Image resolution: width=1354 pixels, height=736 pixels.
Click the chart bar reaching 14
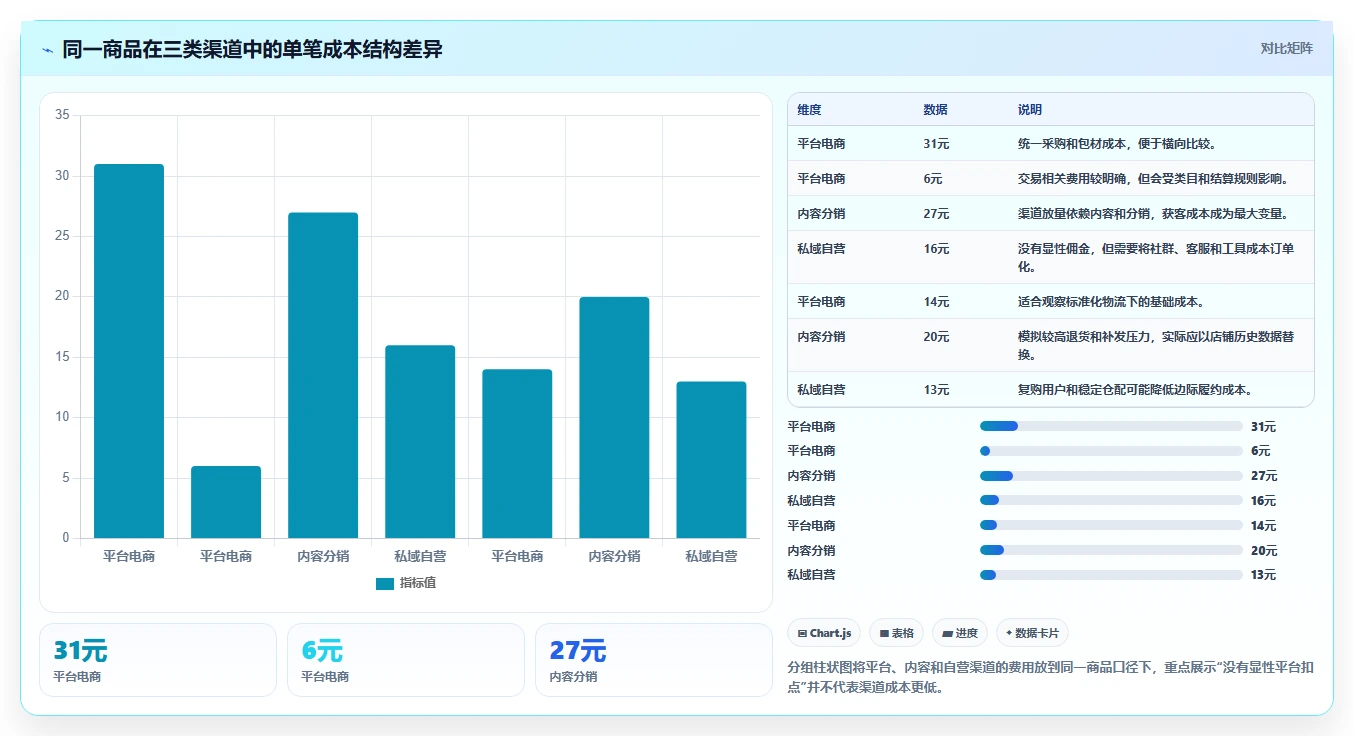click(x=517, y=454)
